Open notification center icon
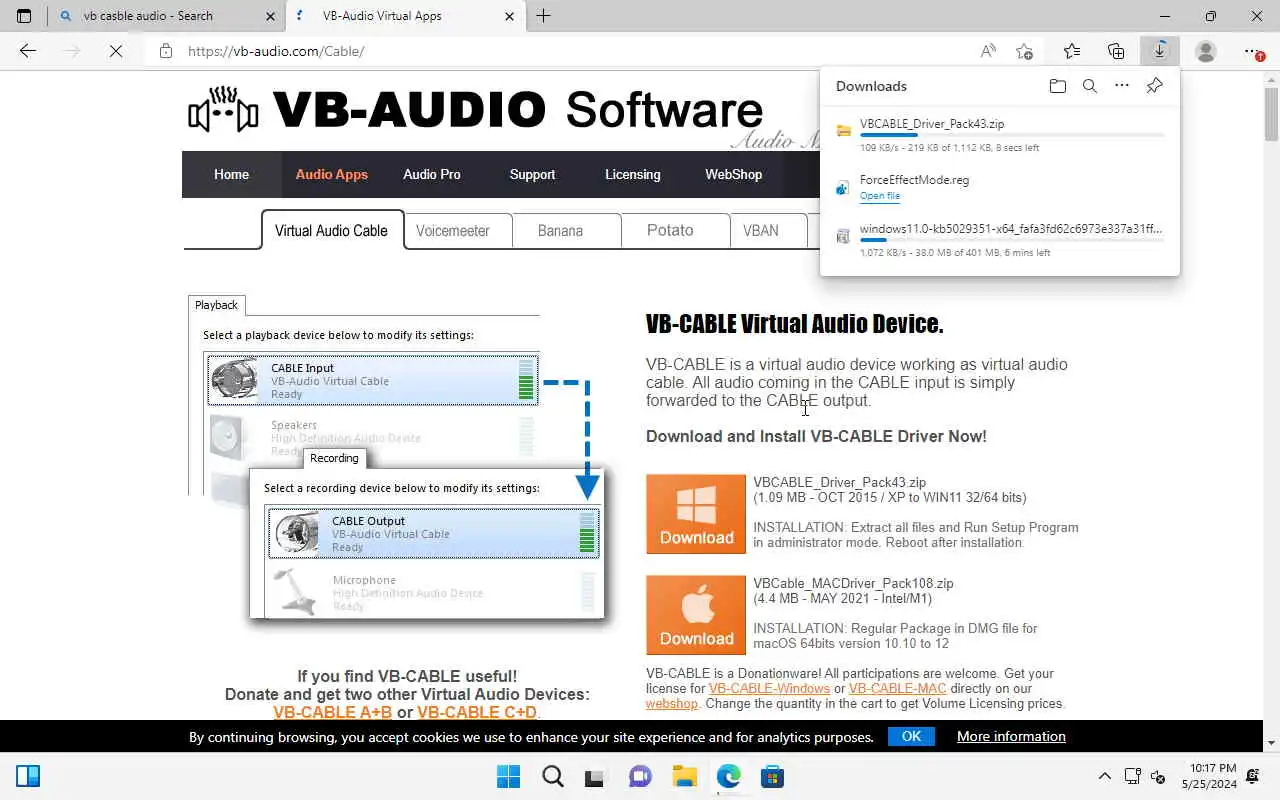 [1254, 776]
